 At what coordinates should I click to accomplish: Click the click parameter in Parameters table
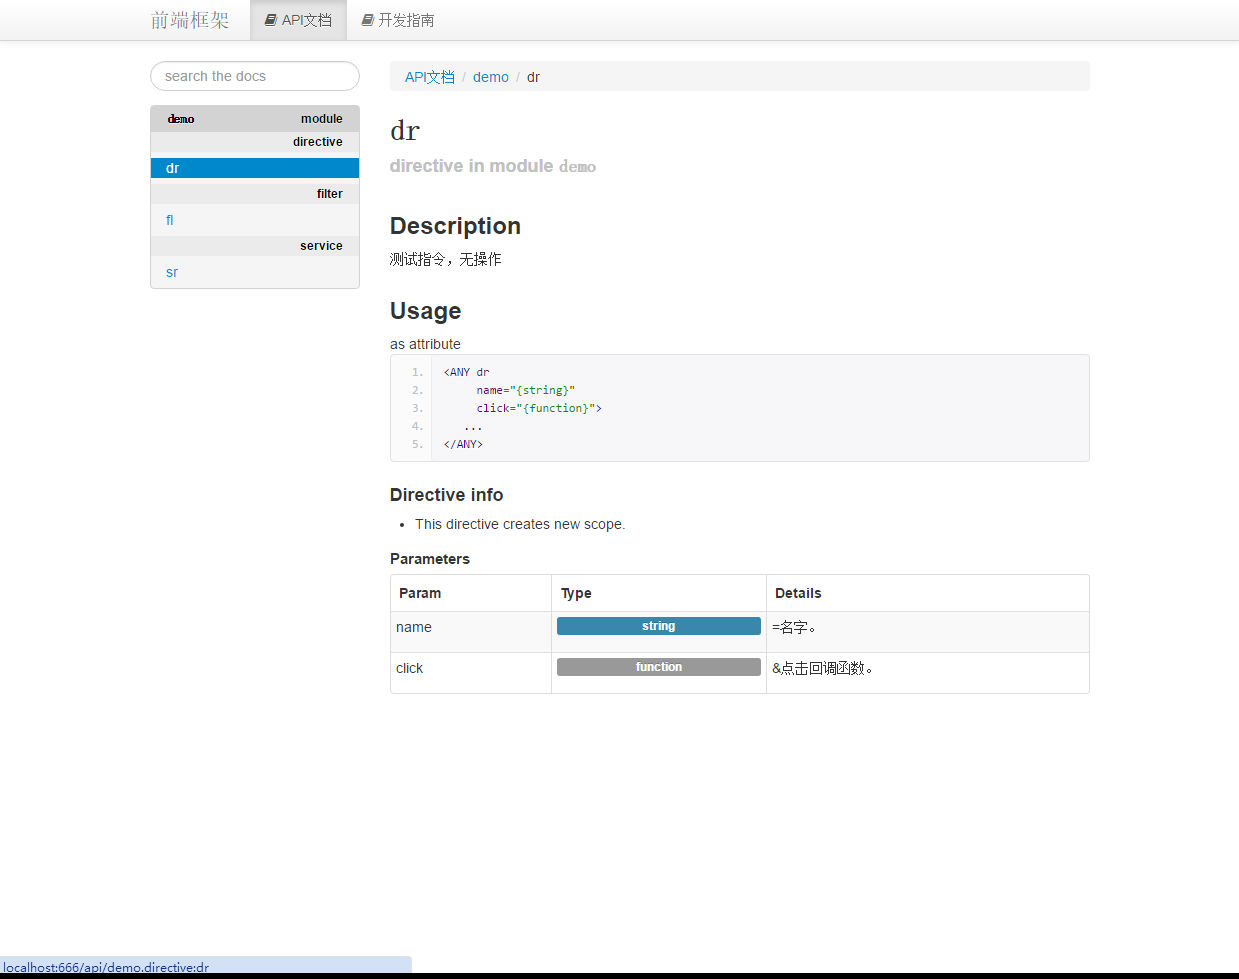(409, 667)
